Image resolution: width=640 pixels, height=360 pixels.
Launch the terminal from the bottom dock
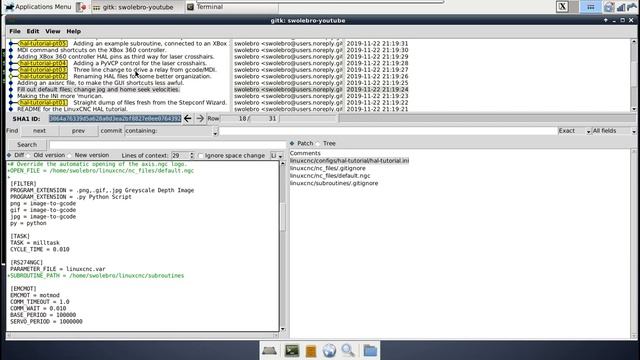[291, 351]
